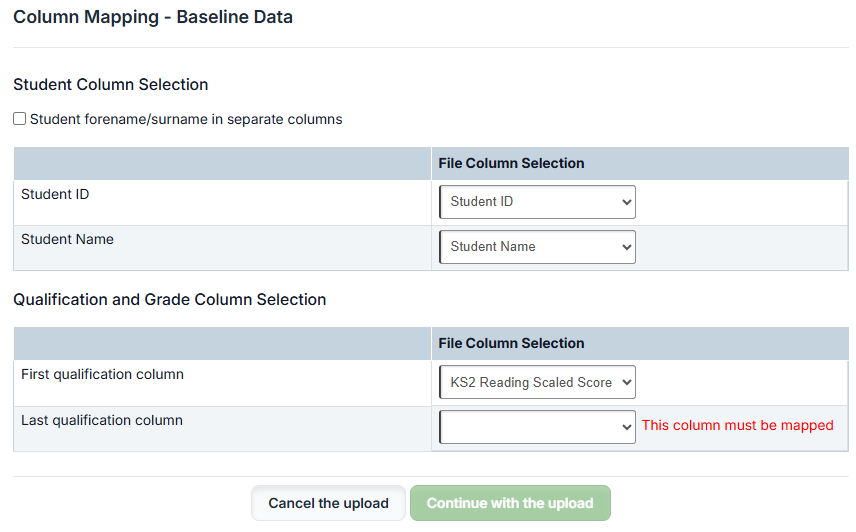Click the chevron arrow beside KS2 Reading Scaled Score

tap(627, 382)
